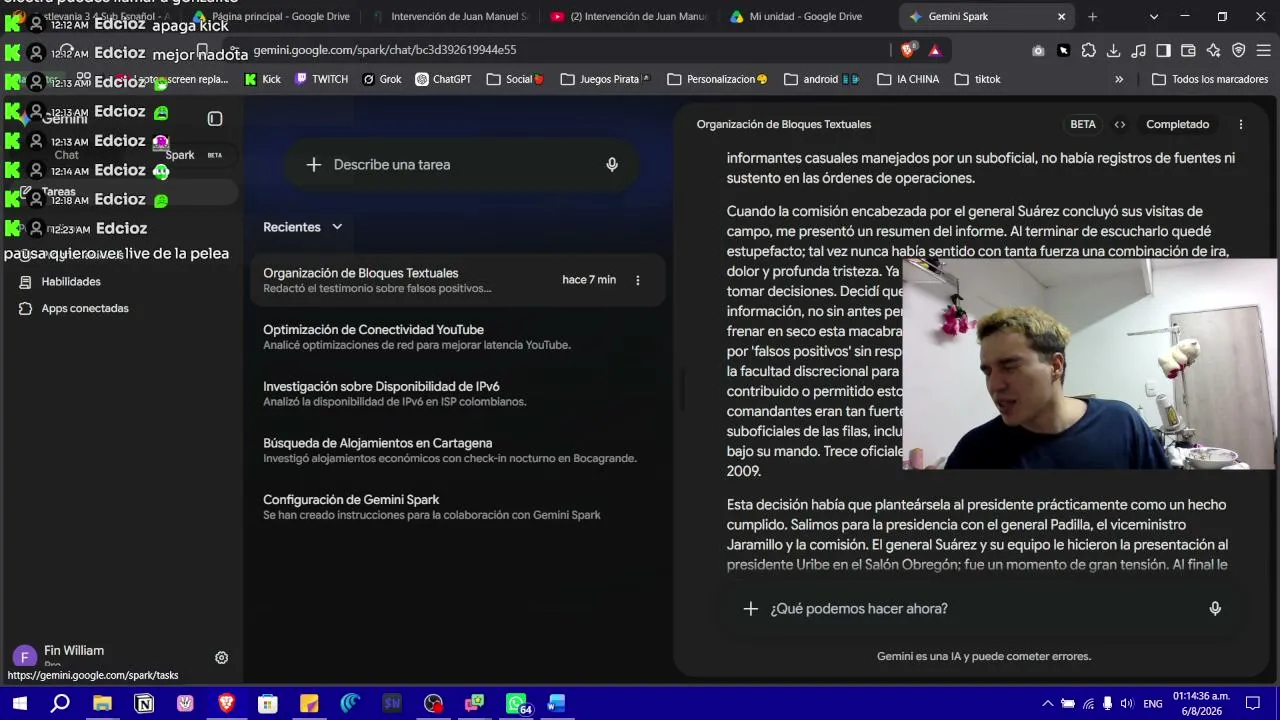Open browser downloads
The image size is (1280, 720).
coord(1113,50)
